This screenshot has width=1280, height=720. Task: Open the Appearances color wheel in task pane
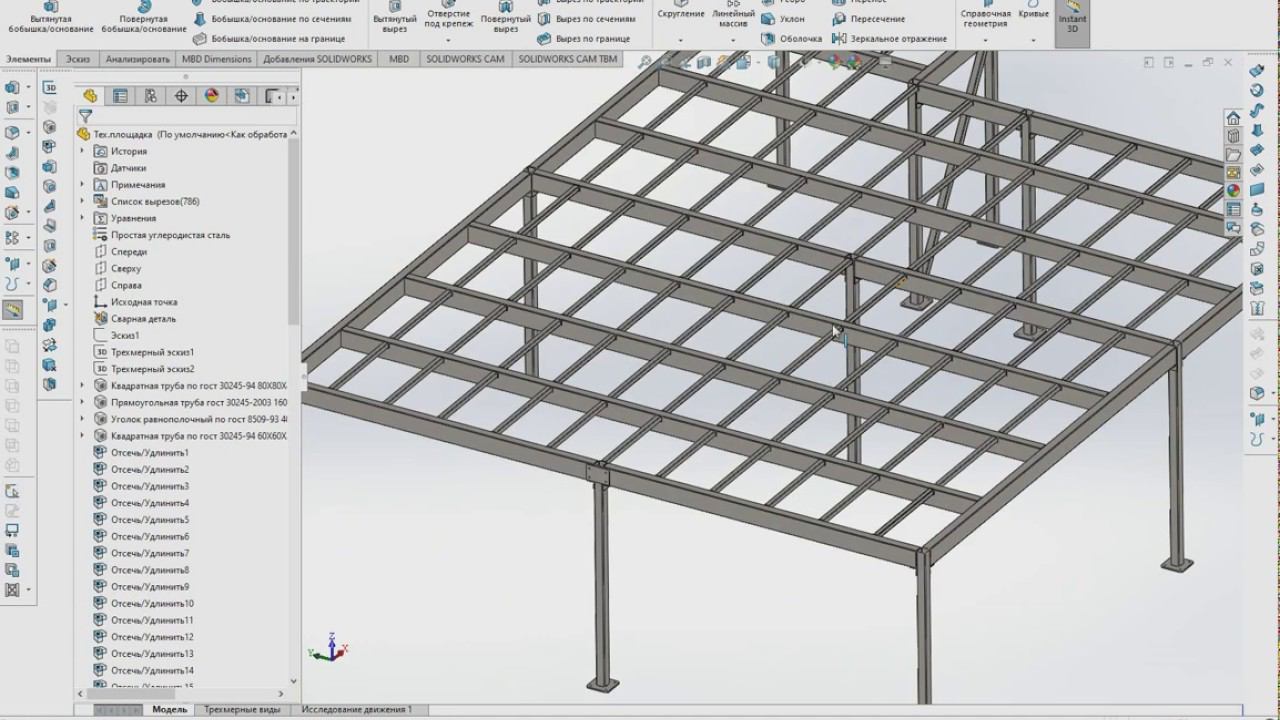pos(1233,191)
